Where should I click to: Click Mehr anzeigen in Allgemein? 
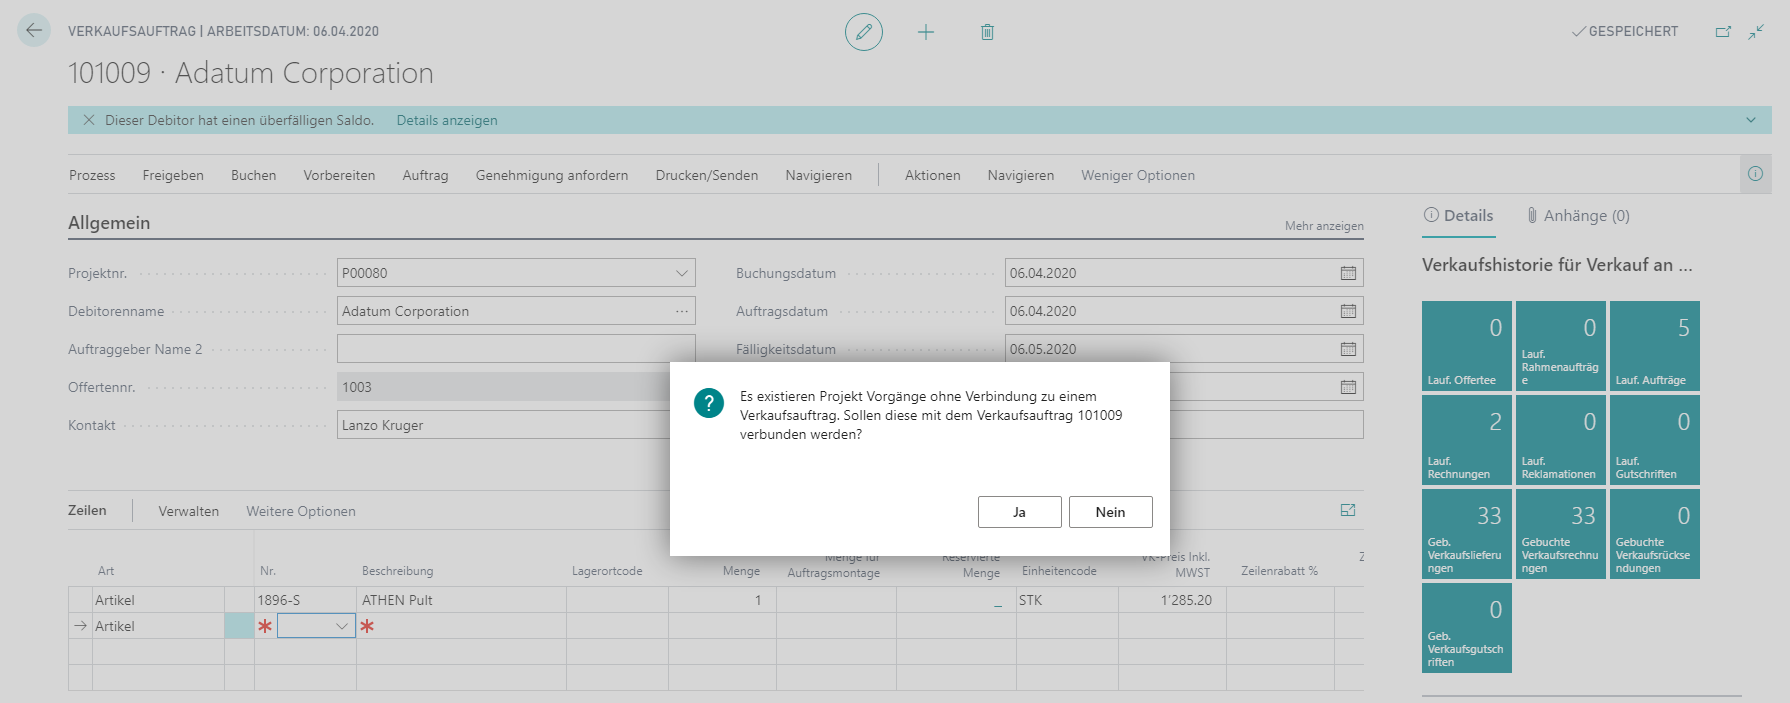coord(1324,226)
